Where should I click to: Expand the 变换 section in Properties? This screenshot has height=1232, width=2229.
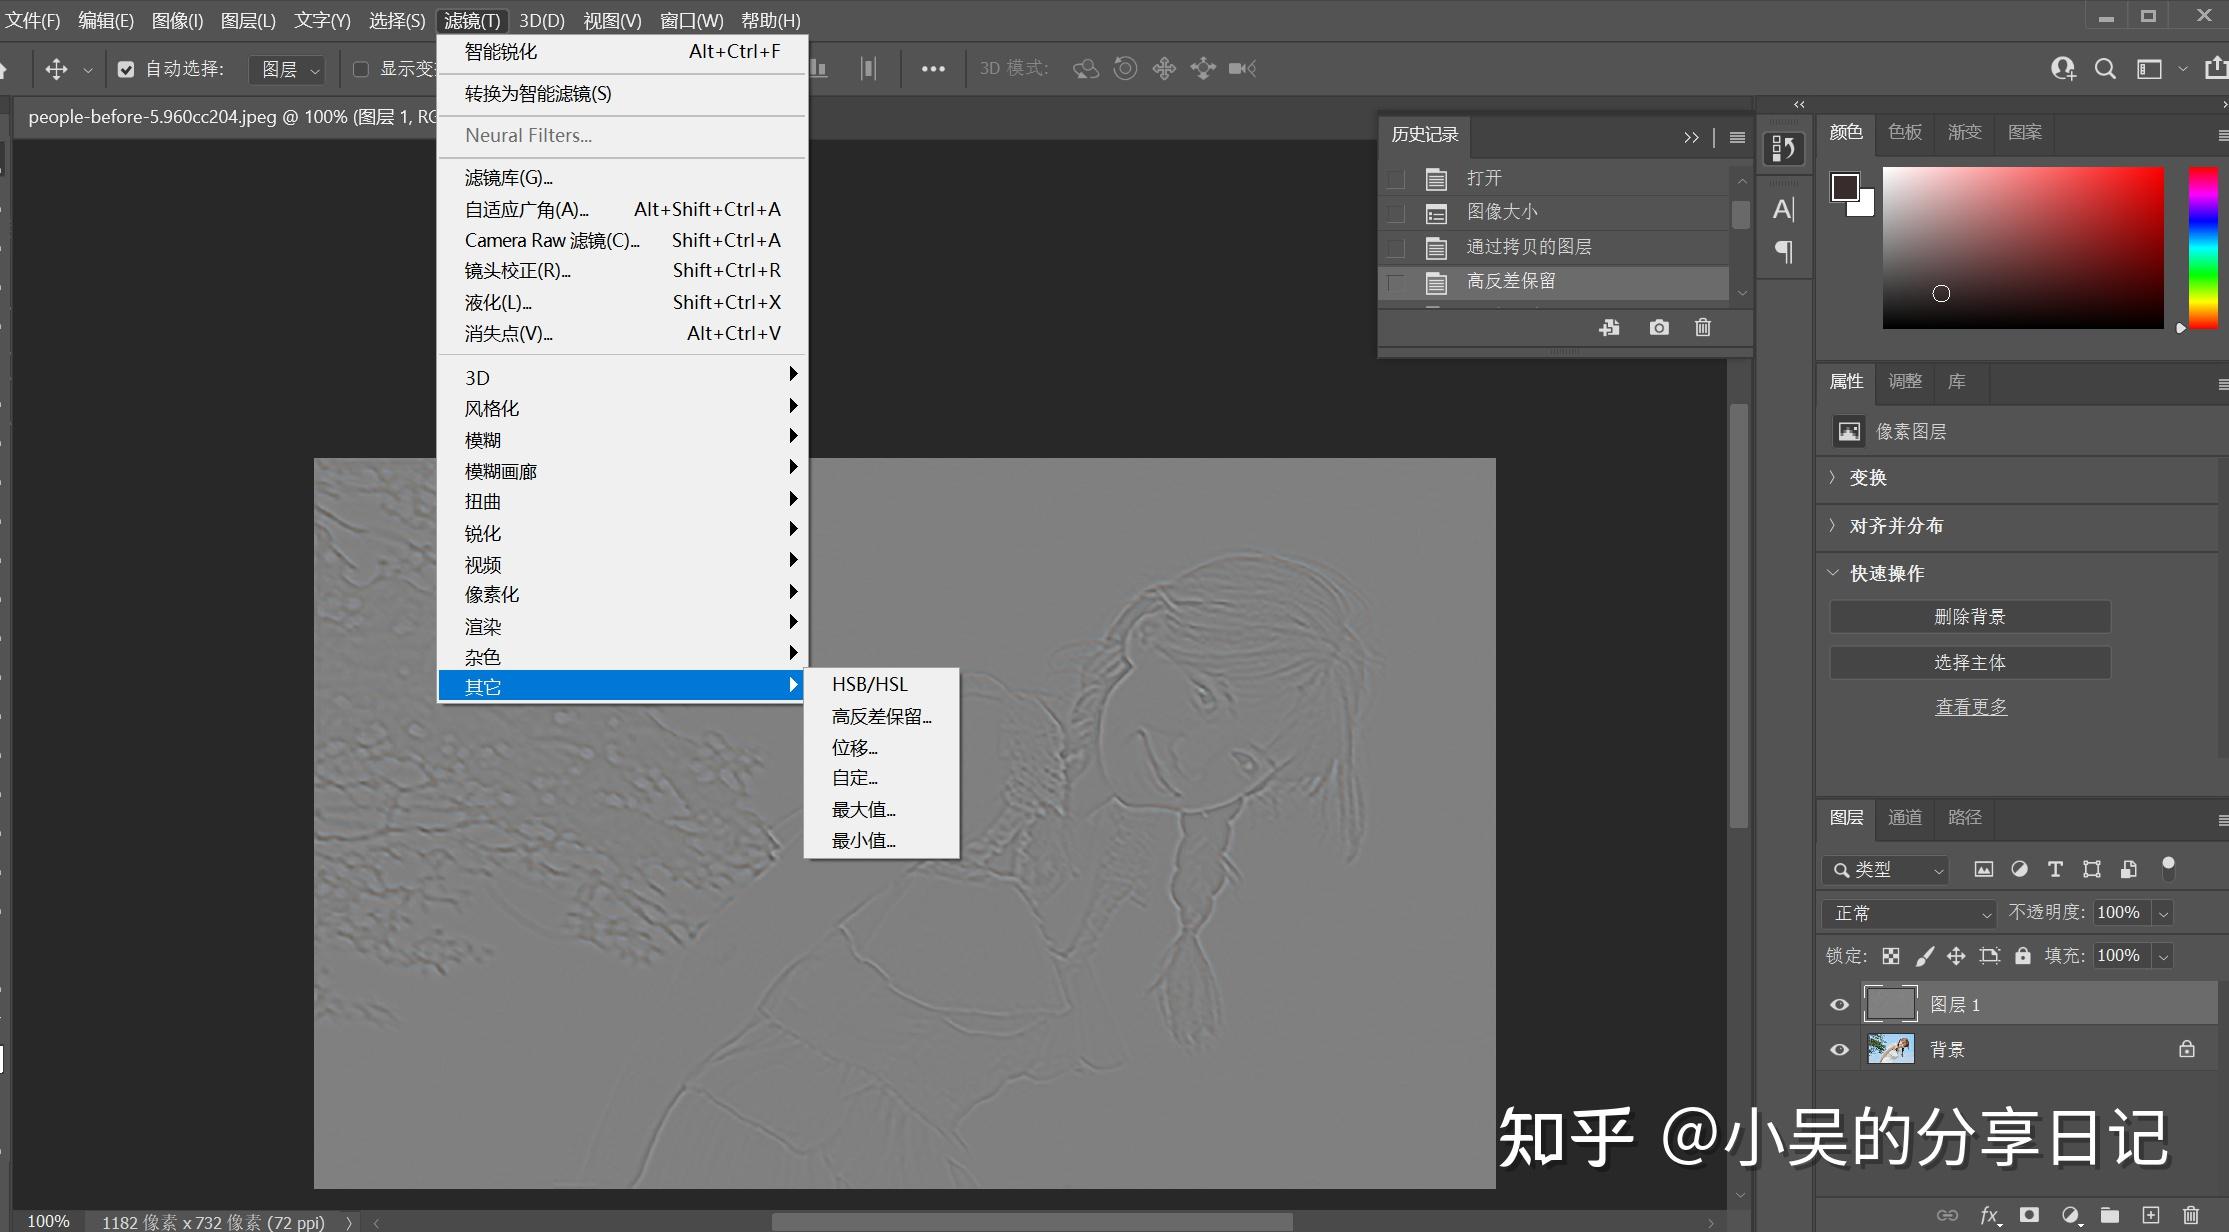(x=1867, y=478)
